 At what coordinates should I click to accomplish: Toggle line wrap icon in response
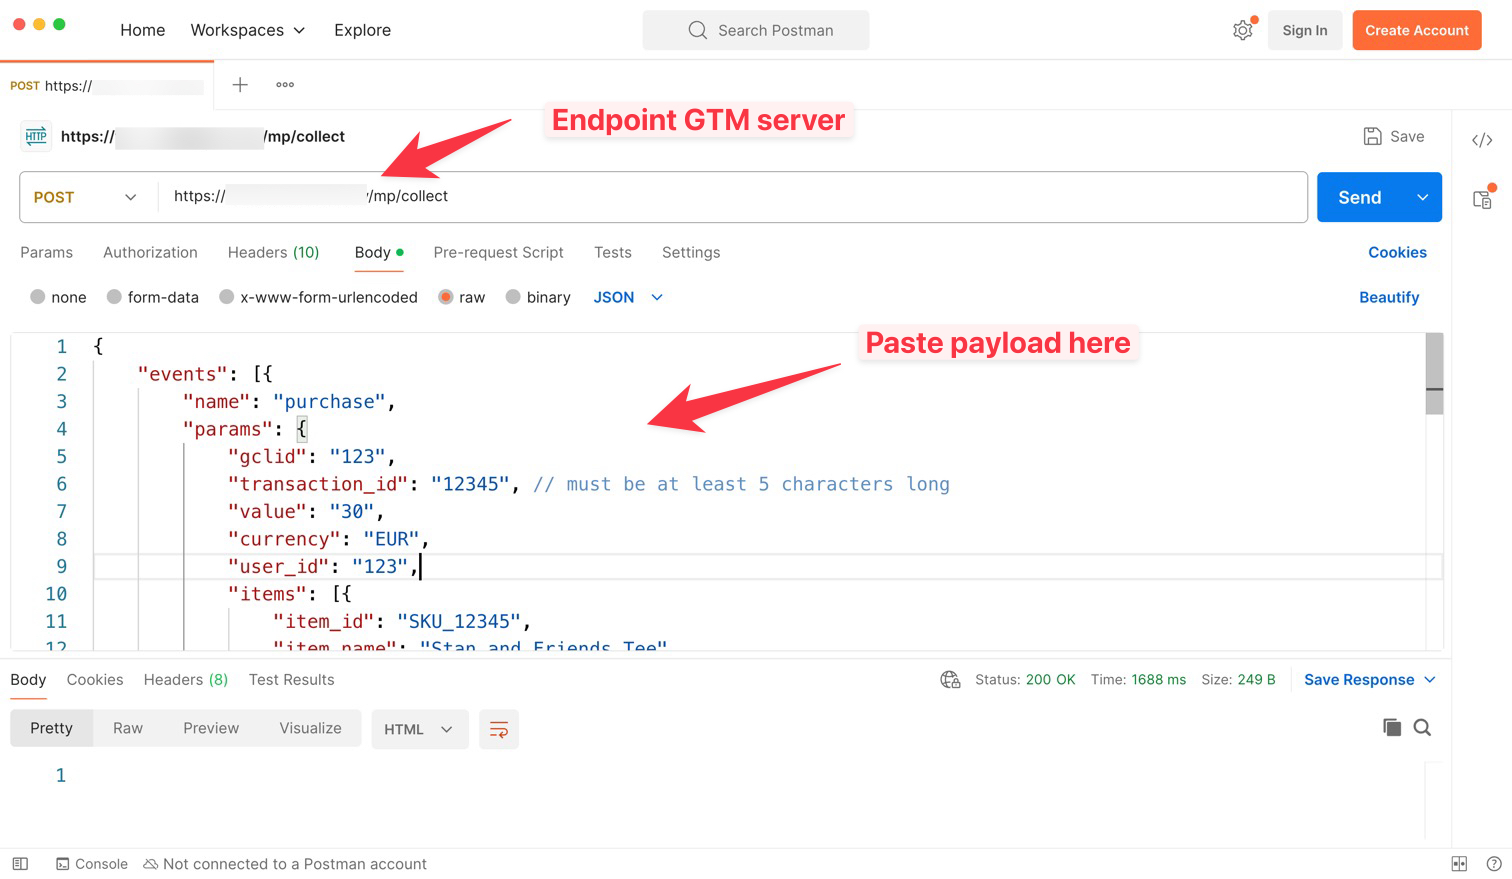click(499, 729)
